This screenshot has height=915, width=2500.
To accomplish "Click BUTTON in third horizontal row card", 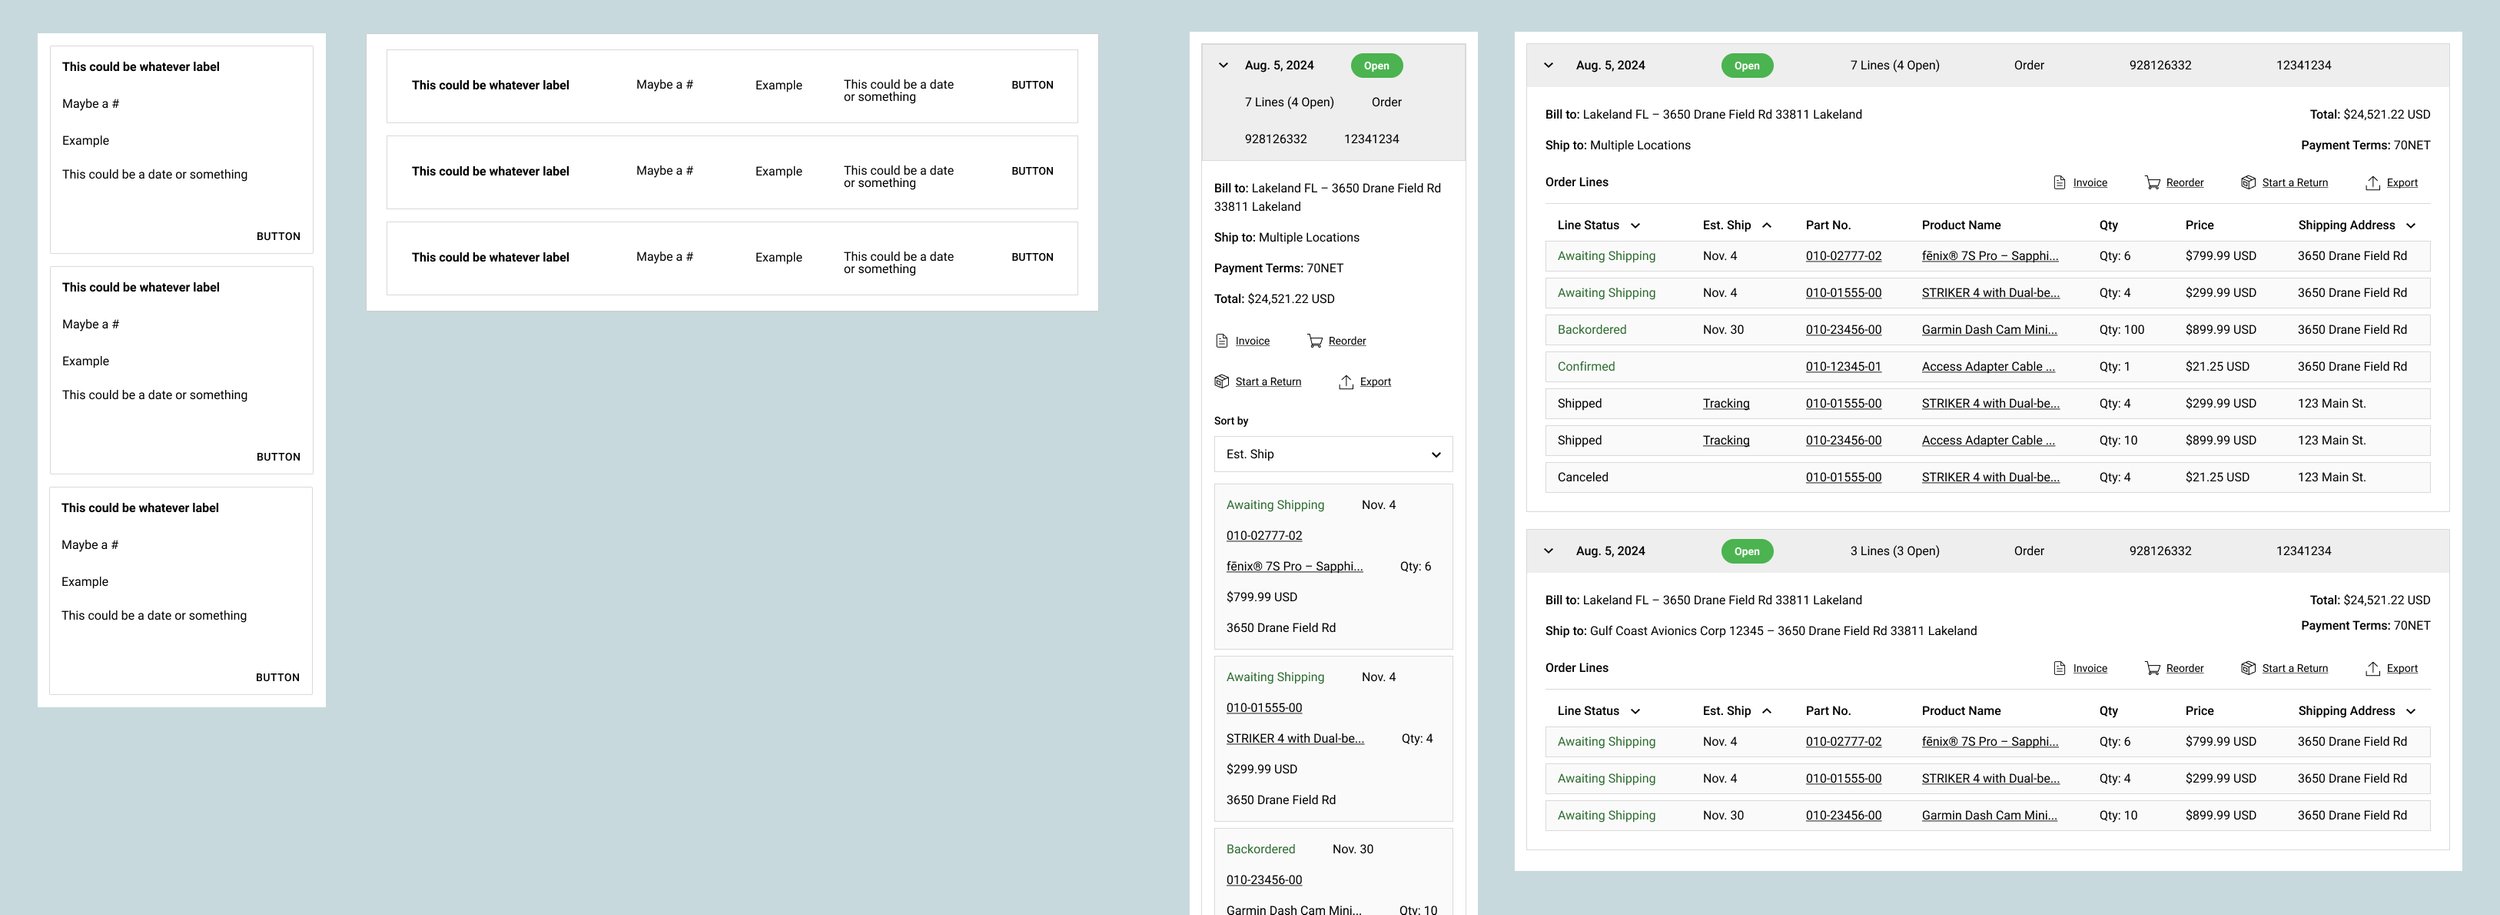I will [1032, 257].
